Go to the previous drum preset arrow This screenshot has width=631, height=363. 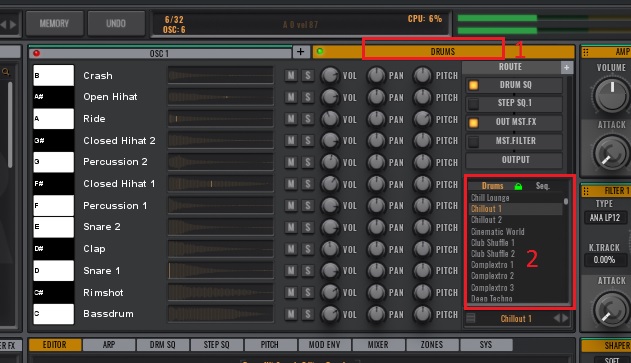[x=557, y=318]
